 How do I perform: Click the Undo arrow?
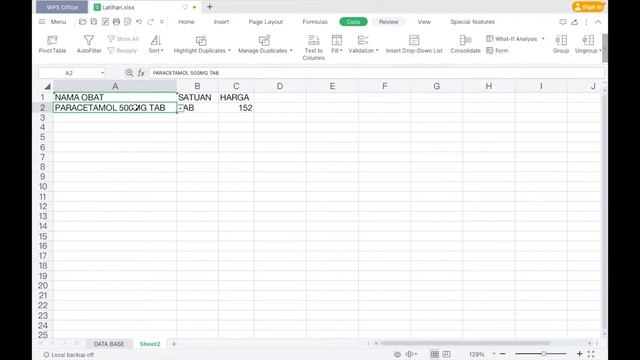point(139,22)
